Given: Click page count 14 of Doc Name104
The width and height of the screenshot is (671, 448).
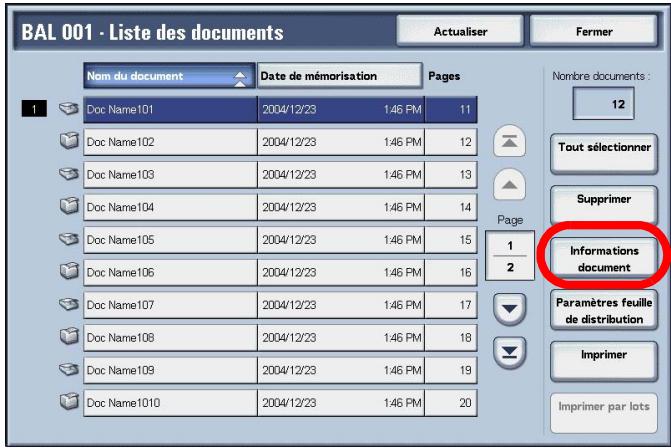Looking at the screenshot, I should [451, 207].
